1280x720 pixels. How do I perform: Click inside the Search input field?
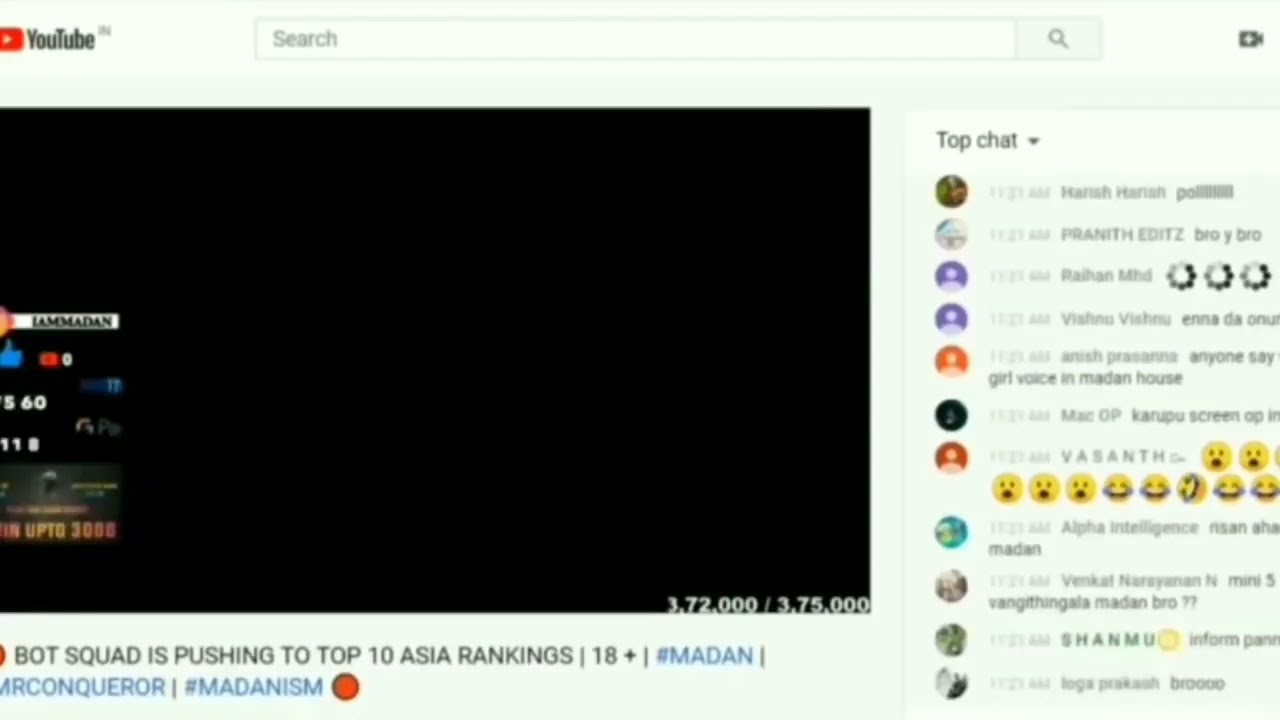click(635, 39)
